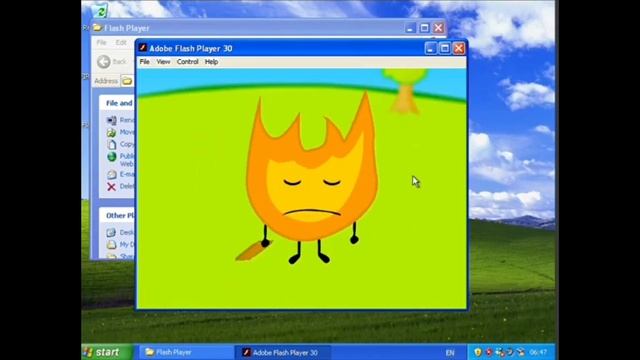The image size is (640, 360).
Task: Open the Control menu in Adobe Flash Player
Action: 187,62
